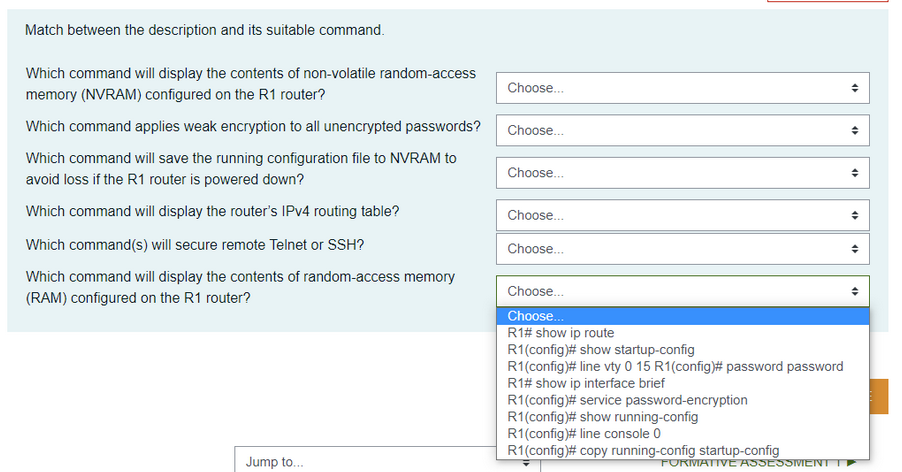Open the IPv4 routing table answer dropdown
Viewport: 902px width, 472px height.
pyautogui.click(x=682, y=215)
